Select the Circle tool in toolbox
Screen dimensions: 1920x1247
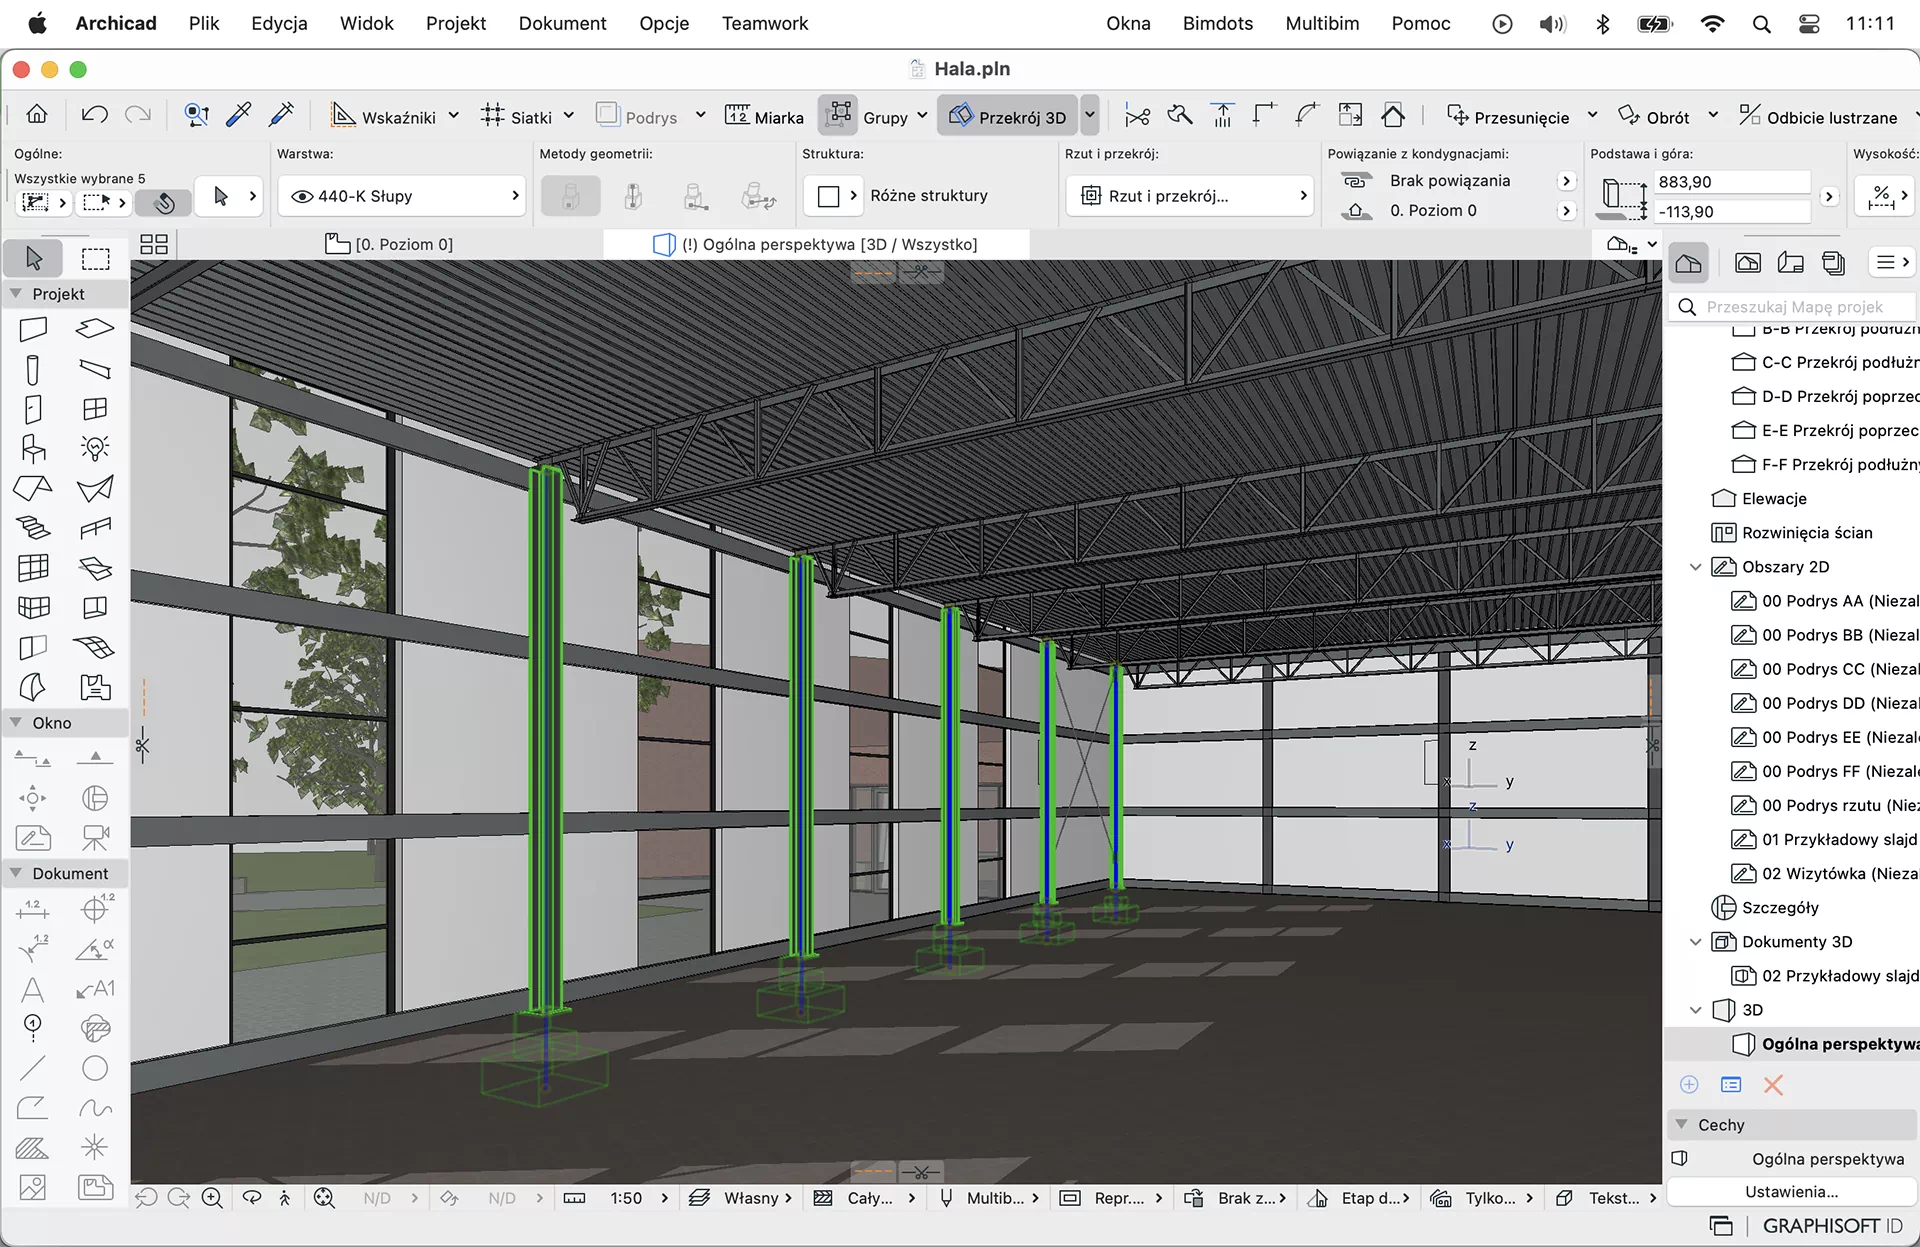95,1068
